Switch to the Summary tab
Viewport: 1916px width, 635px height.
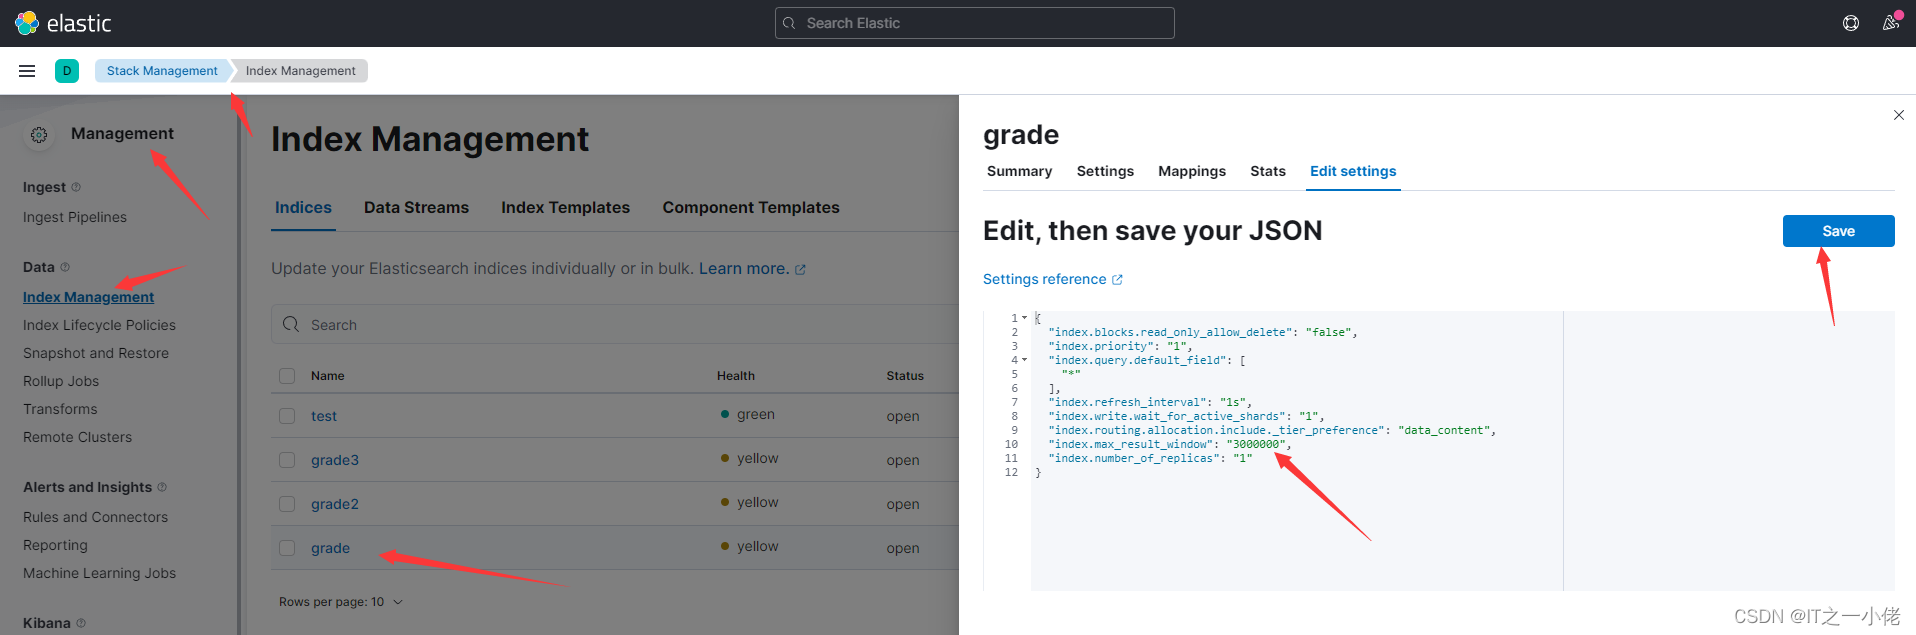[1019, 171]
